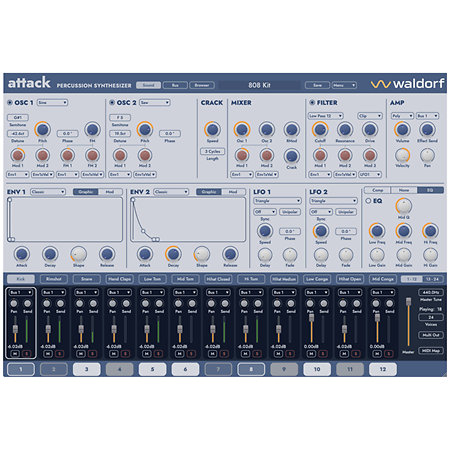Click the LFO 1 Speed knob

click(265, 231)
